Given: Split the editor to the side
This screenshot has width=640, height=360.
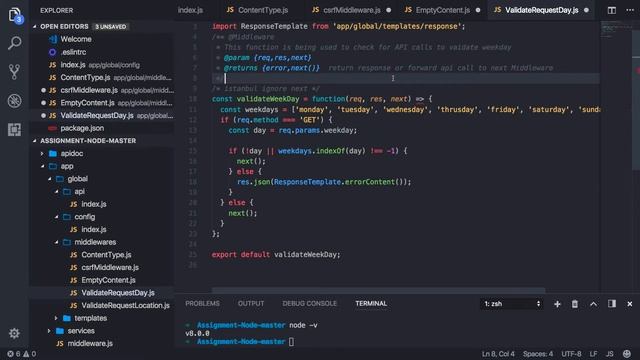Looking at the screenshot, I should click(x=611, y=10).
